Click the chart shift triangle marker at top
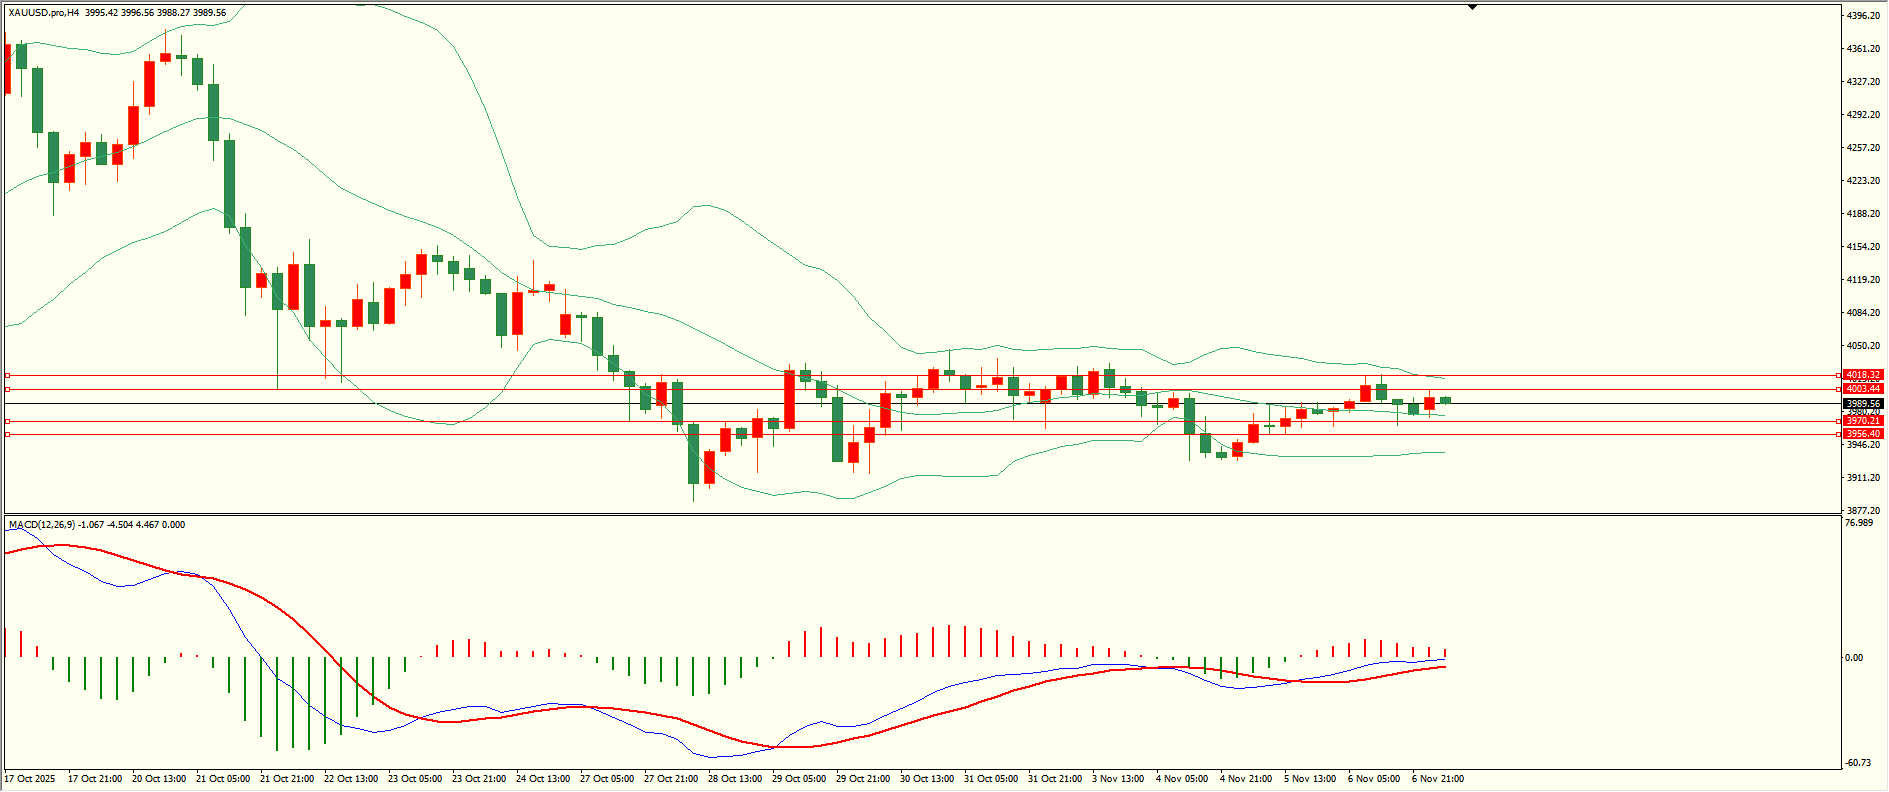Screen dimensions: 1889x792 click(1472, 7)
